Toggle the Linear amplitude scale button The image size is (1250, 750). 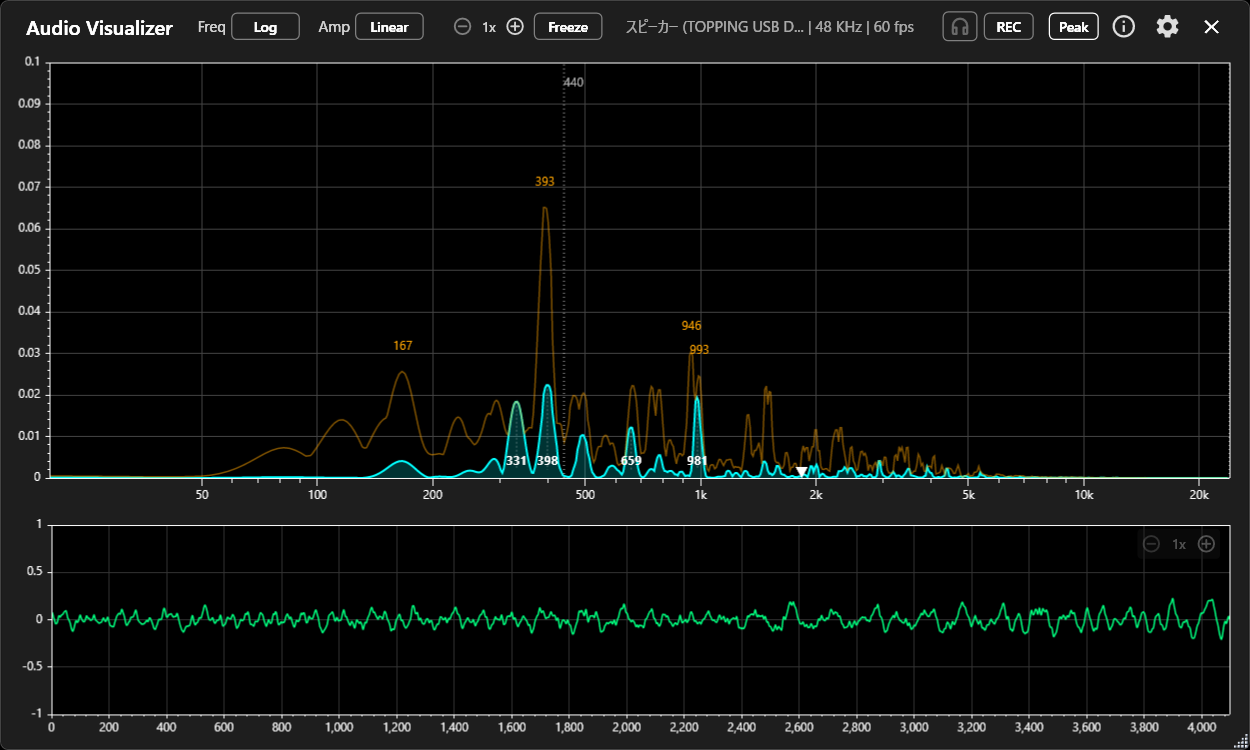pos(389,27)
